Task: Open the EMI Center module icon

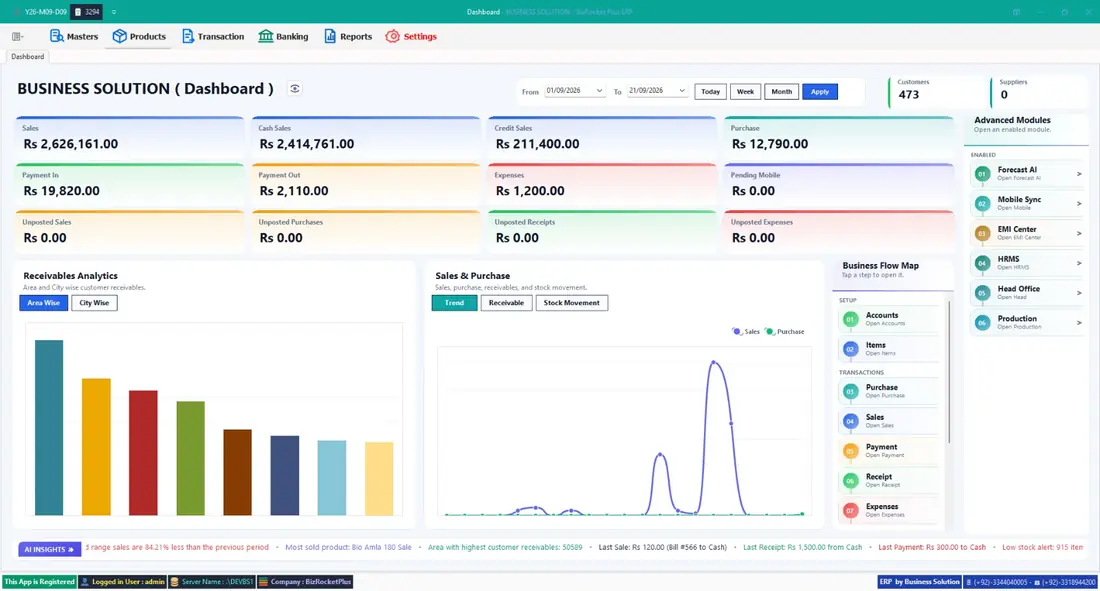Action: pyautogui.click(x=982, y=233)
